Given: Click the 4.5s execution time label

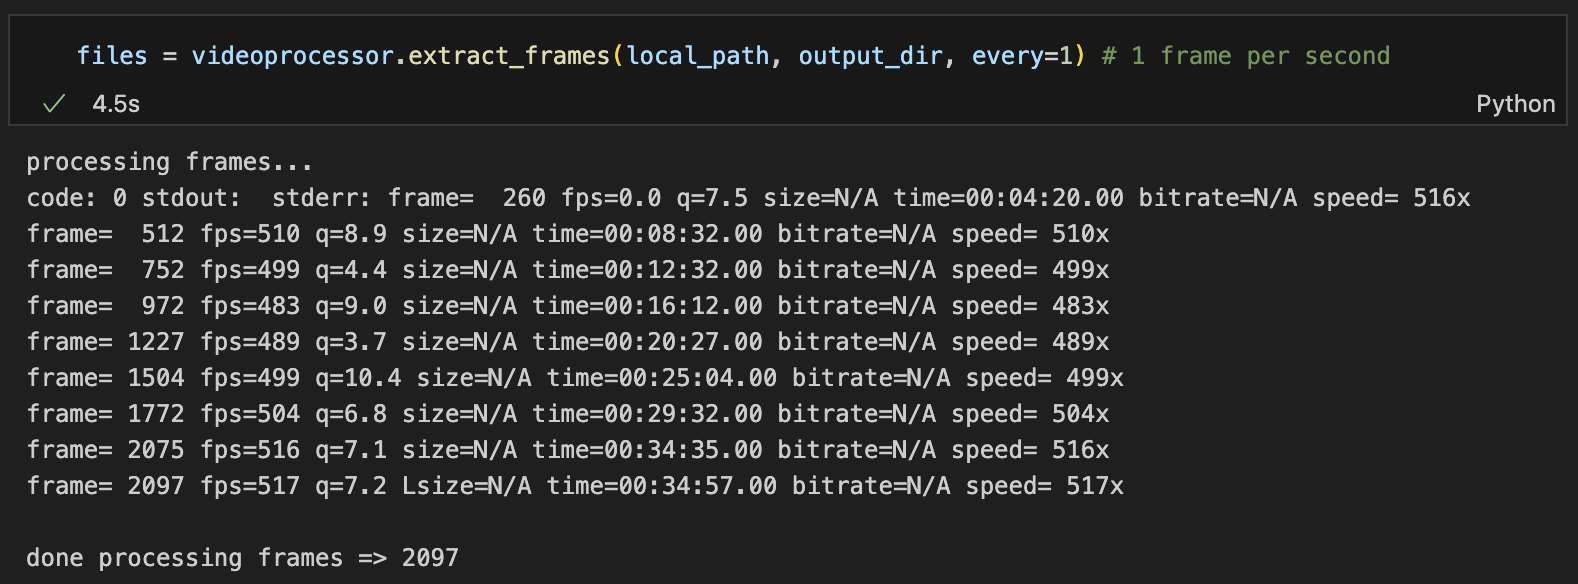Looking at the screenshot, I should click(x=116, y=104).
